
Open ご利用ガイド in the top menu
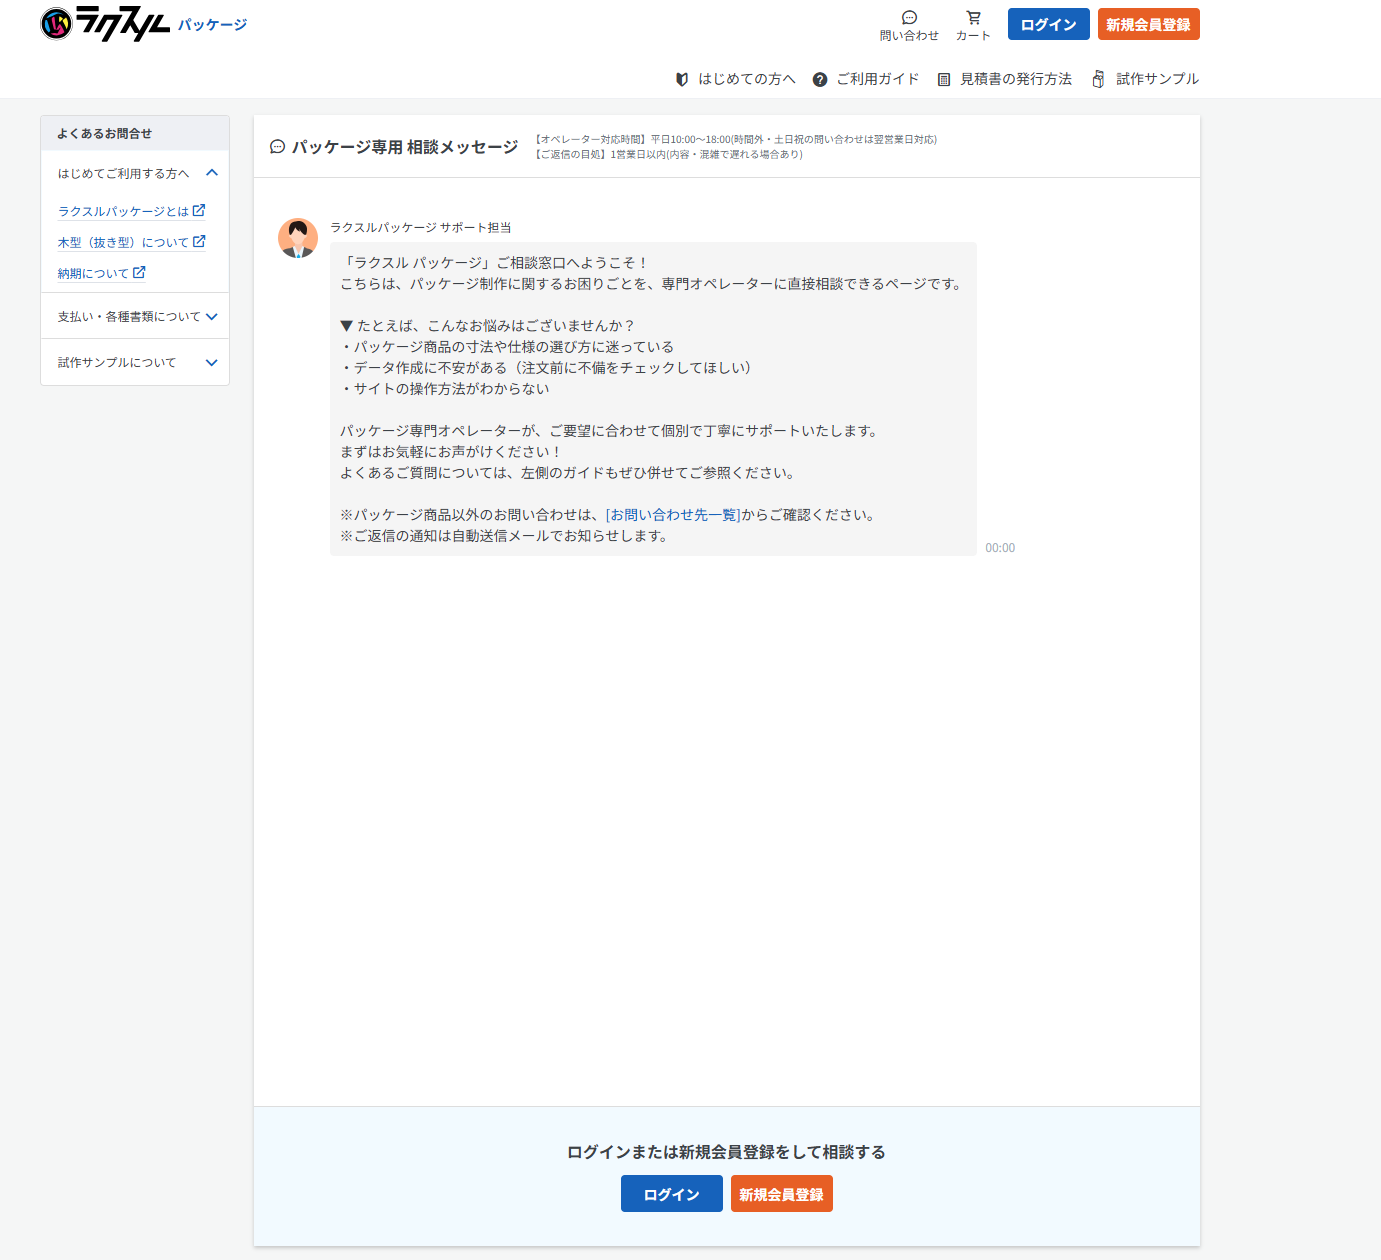[877, 79]
